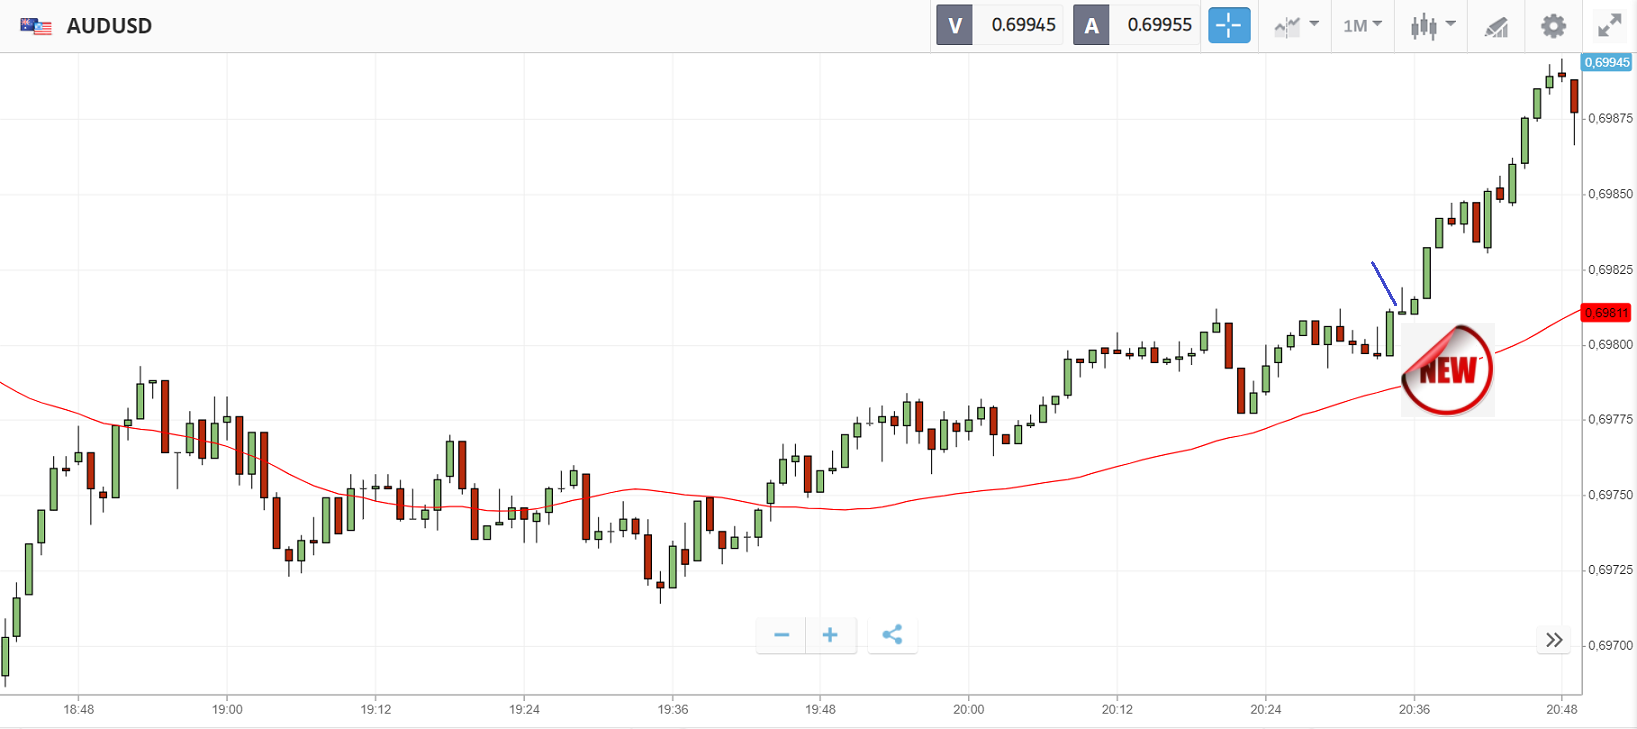Jump to latest candles with double-chevron

tap(1554, 640)
